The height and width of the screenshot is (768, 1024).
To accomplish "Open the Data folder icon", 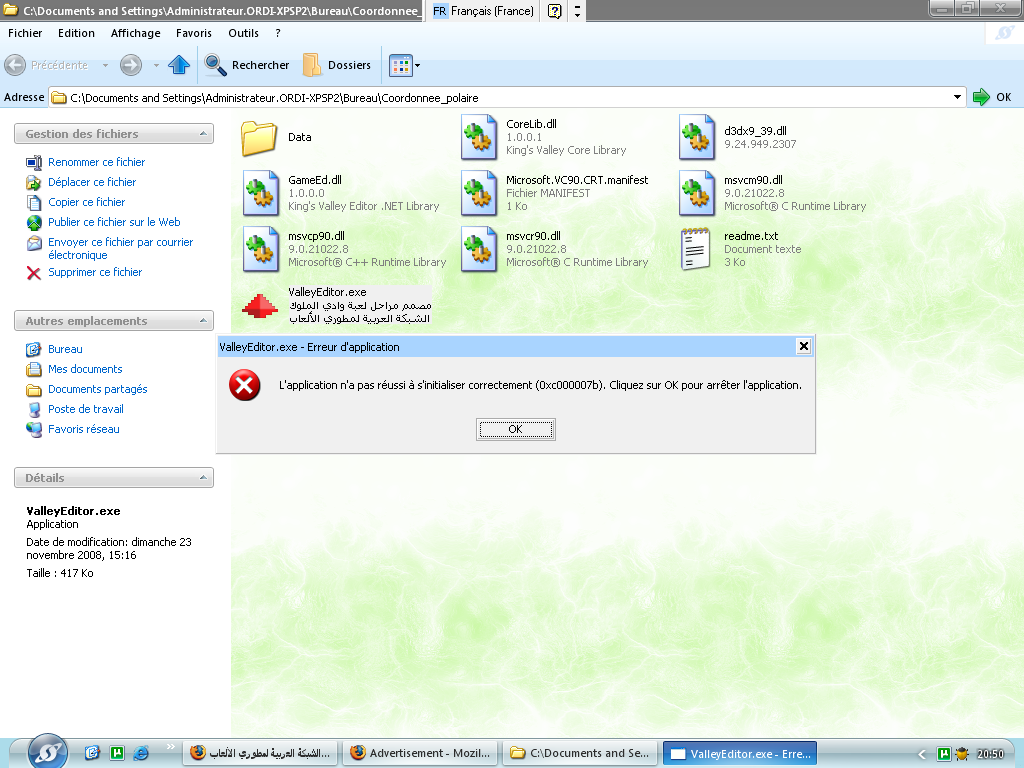I will (259, 137).
